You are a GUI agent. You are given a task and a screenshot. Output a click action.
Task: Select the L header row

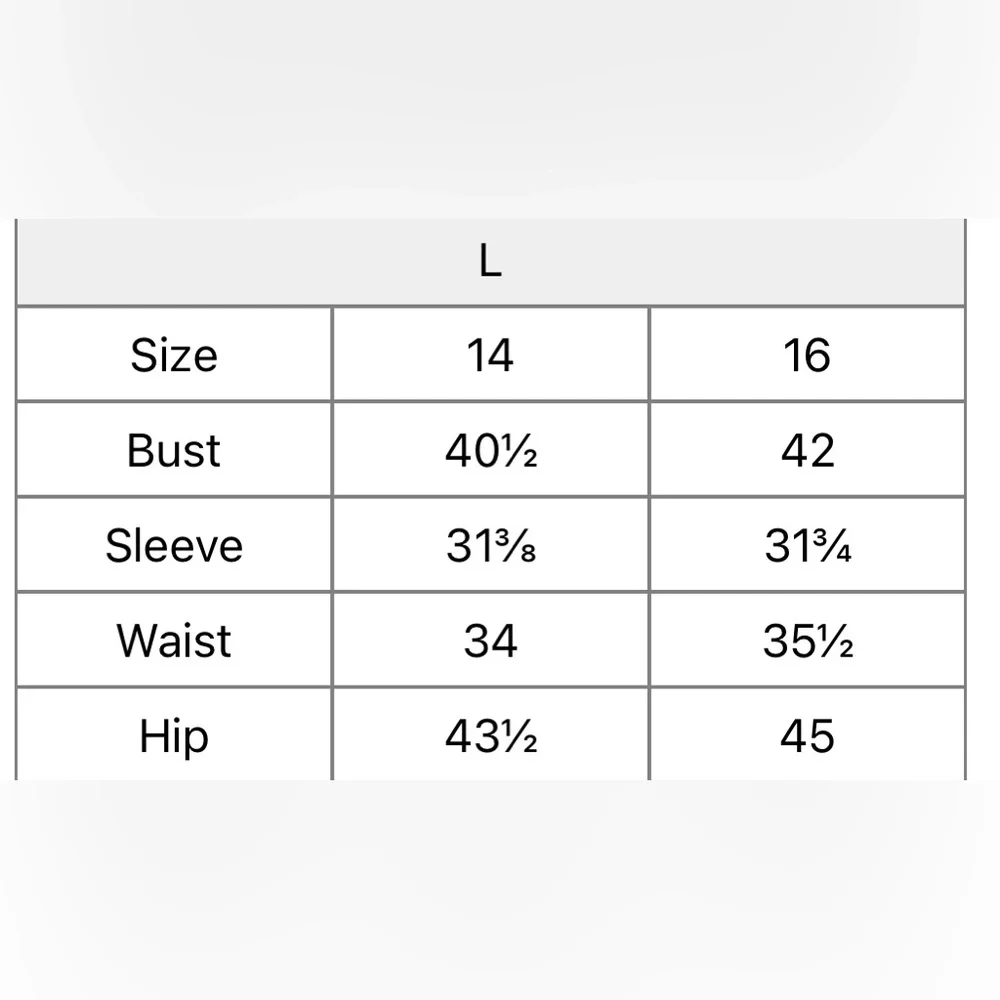(490, 261)
